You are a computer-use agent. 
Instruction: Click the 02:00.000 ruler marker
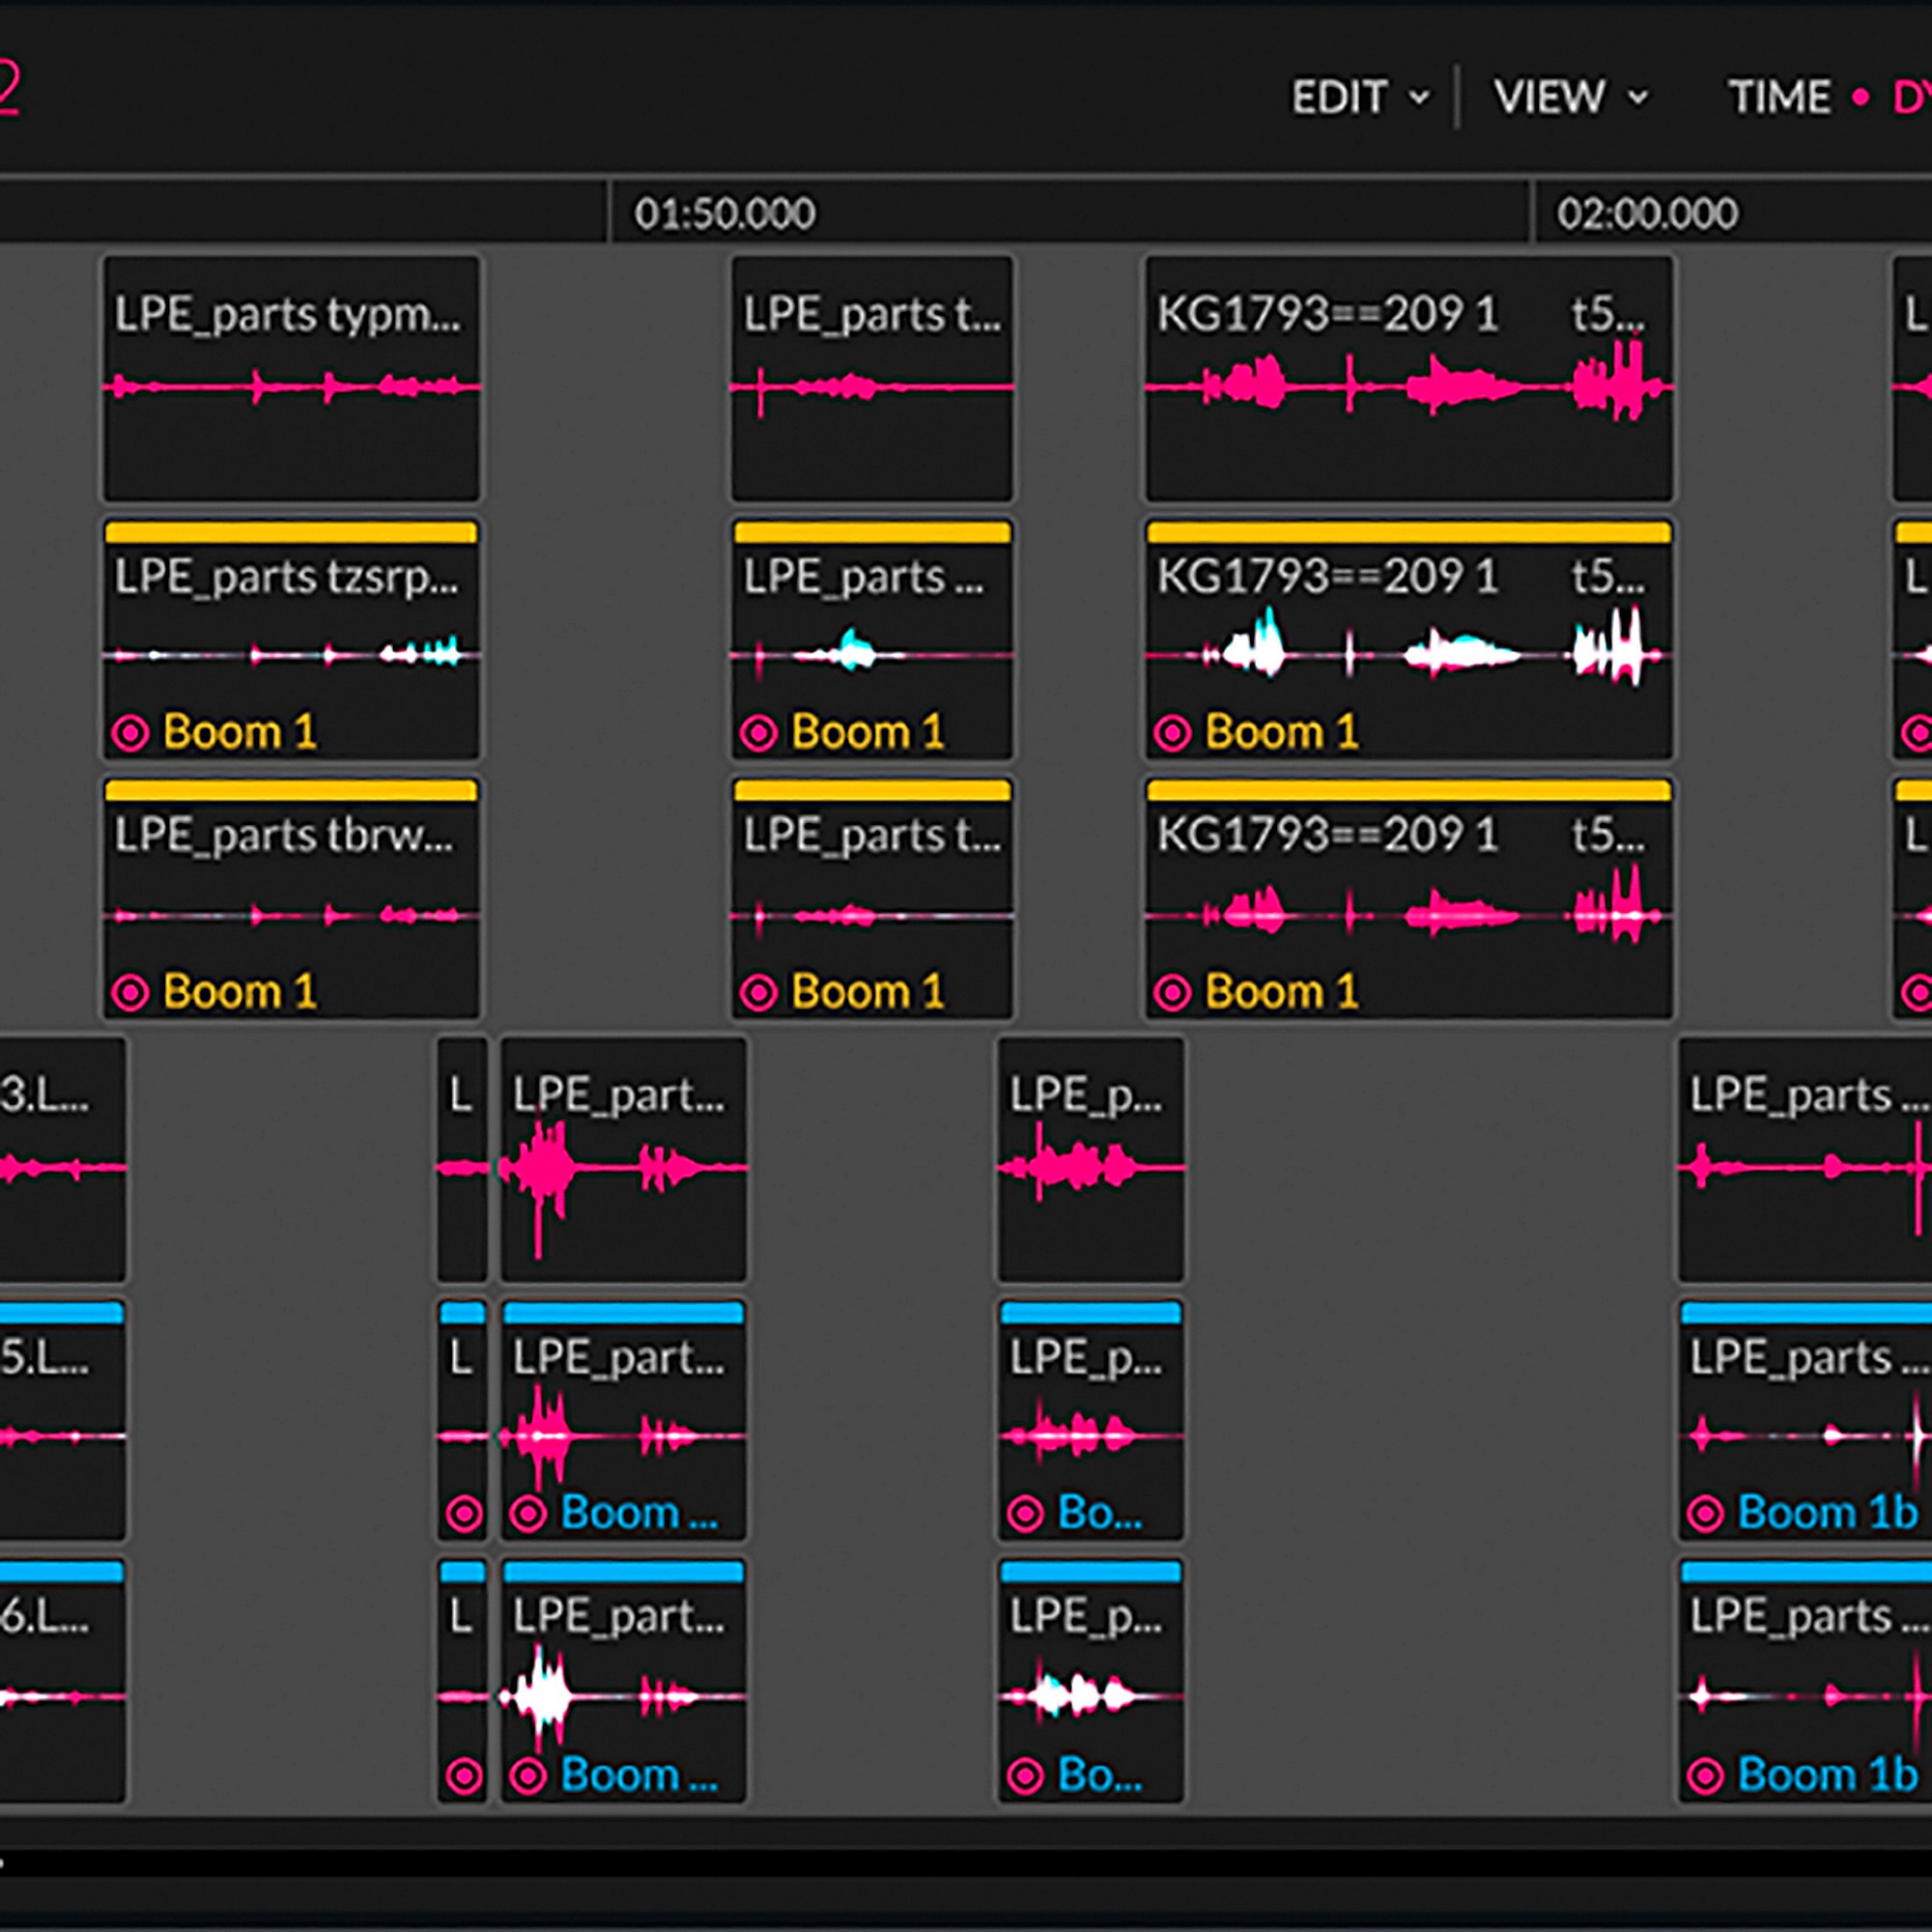(x=1647, y=213)
